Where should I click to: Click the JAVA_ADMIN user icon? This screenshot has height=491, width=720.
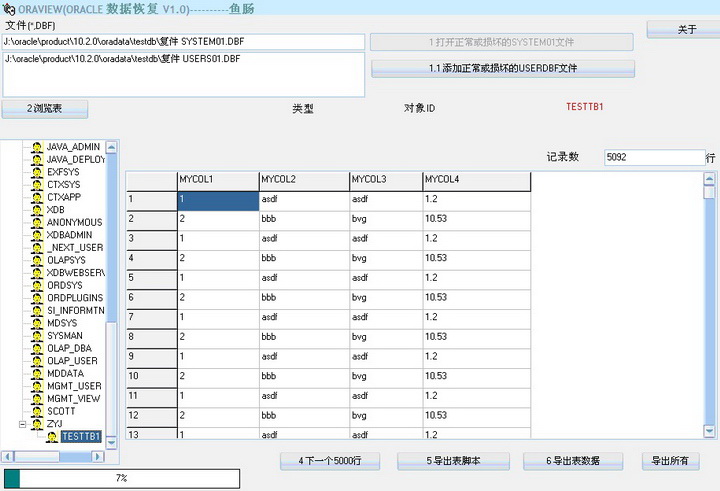(x=36, y=147)
